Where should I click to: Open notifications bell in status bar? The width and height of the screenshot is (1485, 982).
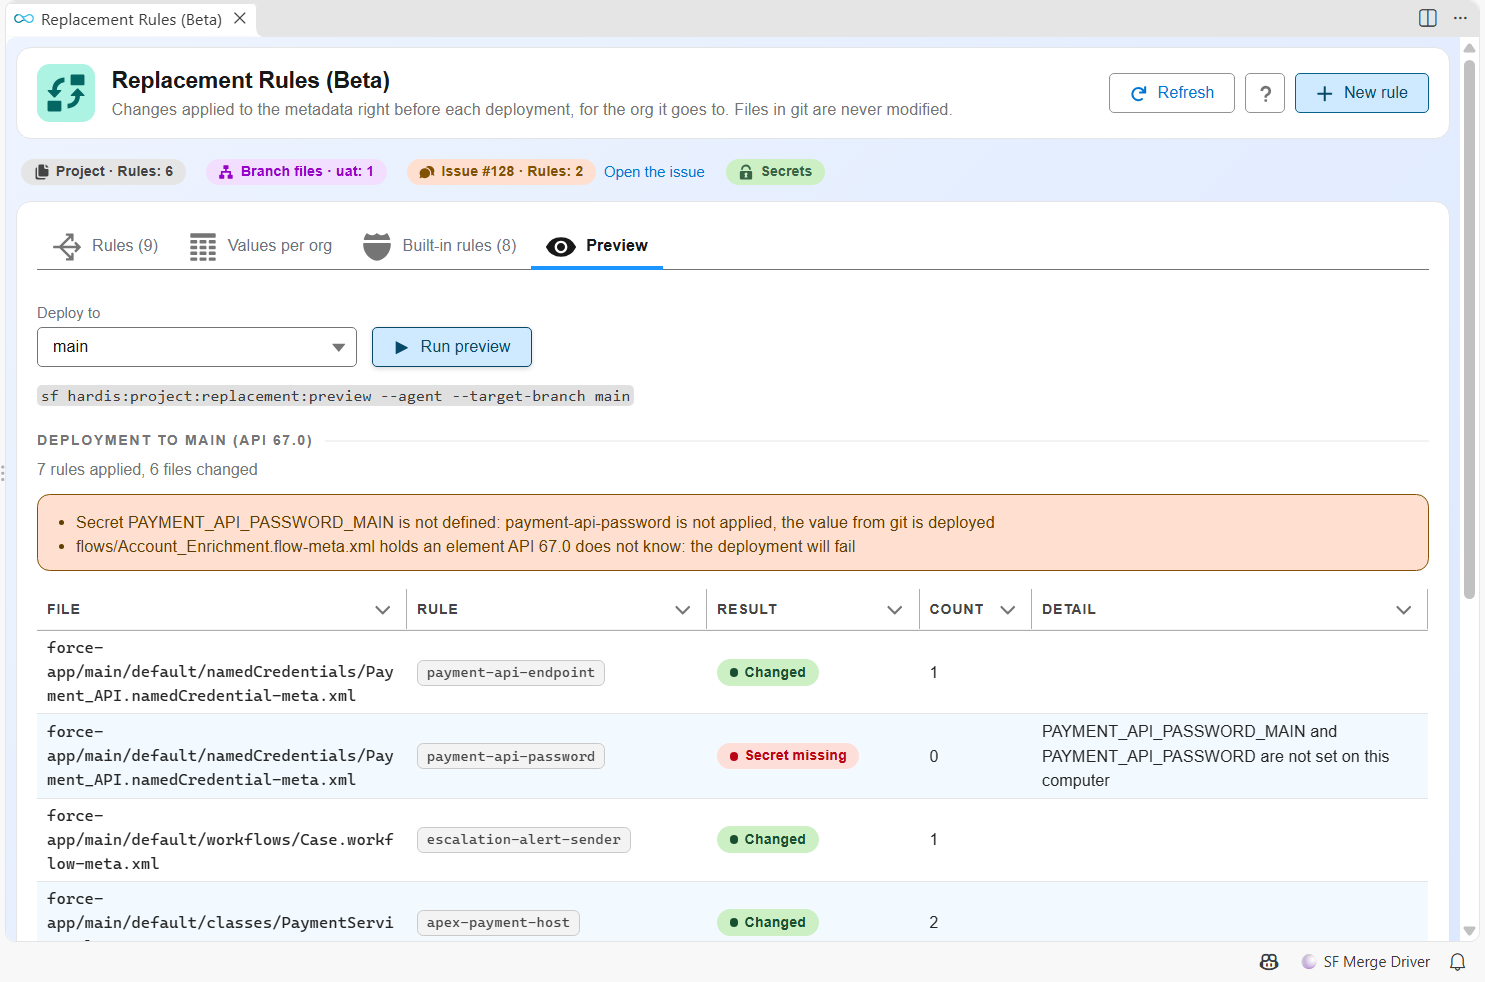click(x=1458, y=962)
